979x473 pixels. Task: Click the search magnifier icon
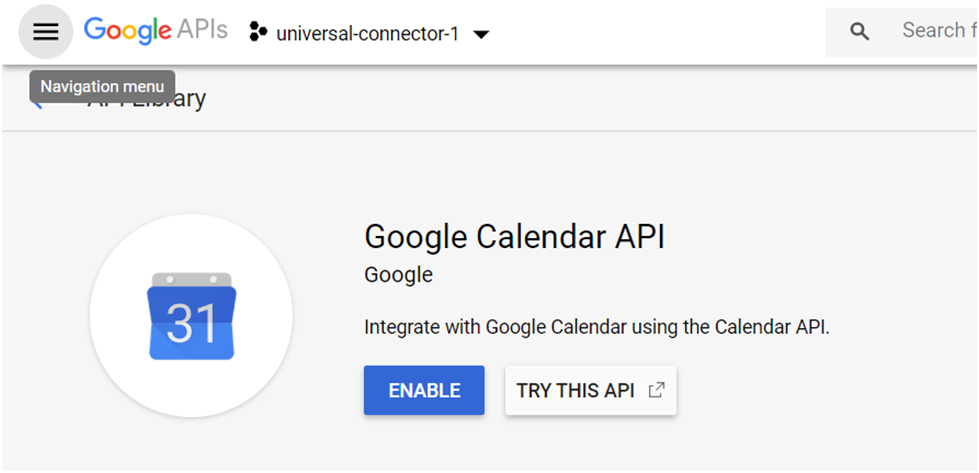(x=860, y=31)
